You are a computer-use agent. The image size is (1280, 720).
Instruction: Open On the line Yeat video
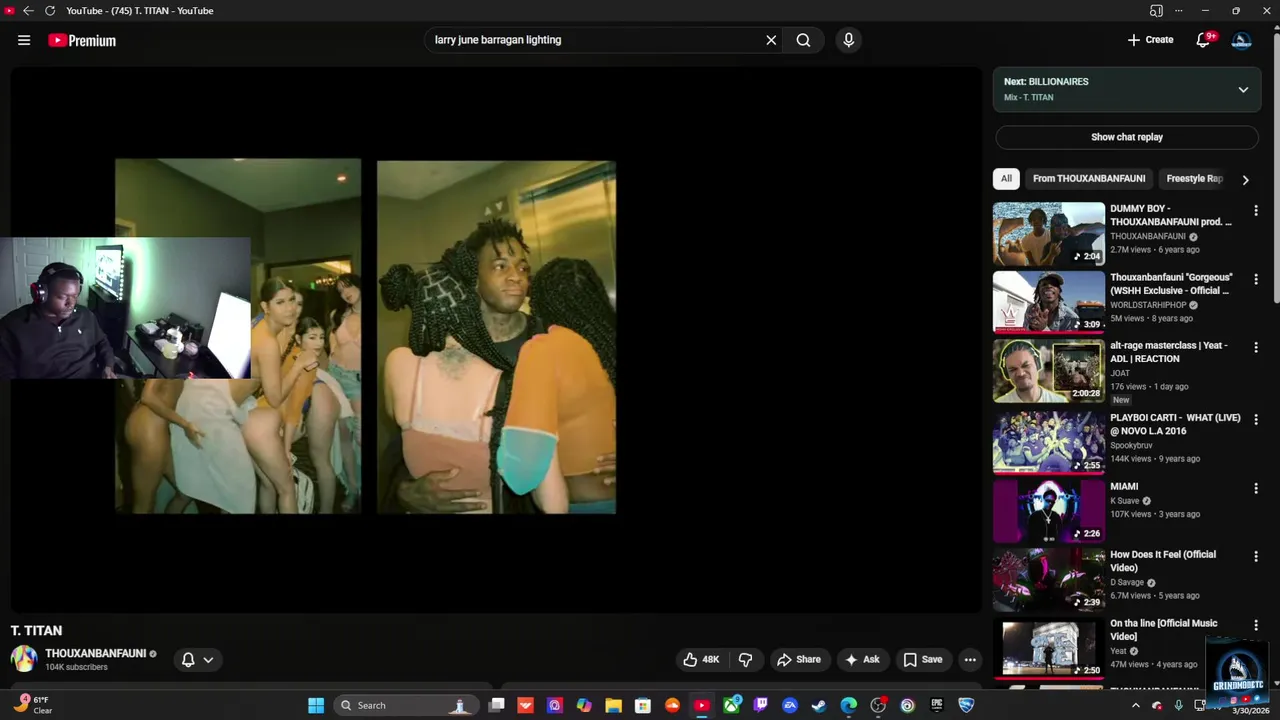tap(1048, 646)
